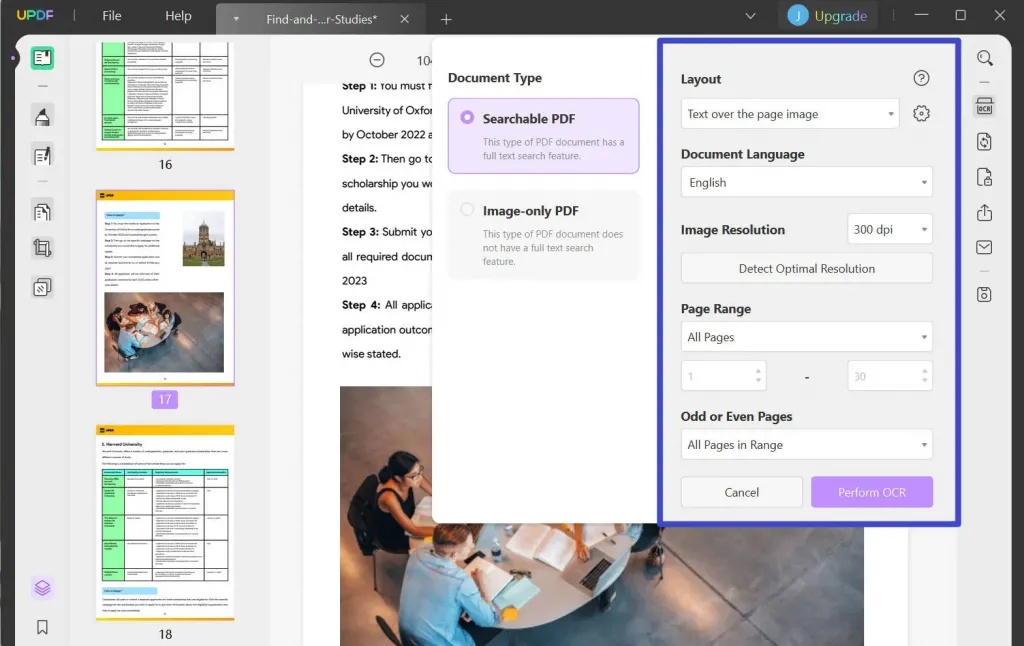Open the File menu
Viewport: 1024px width, 646px height.
(112, 16)
